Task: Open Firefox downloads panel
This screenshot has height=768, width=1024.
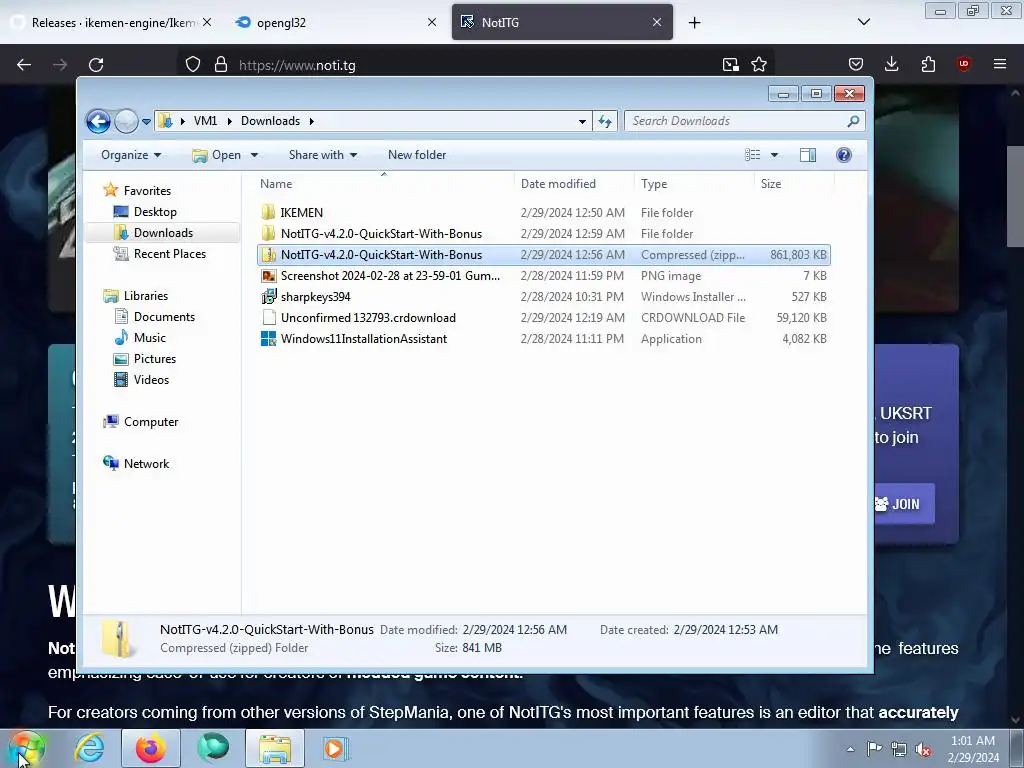Action: tap(891, 64)
